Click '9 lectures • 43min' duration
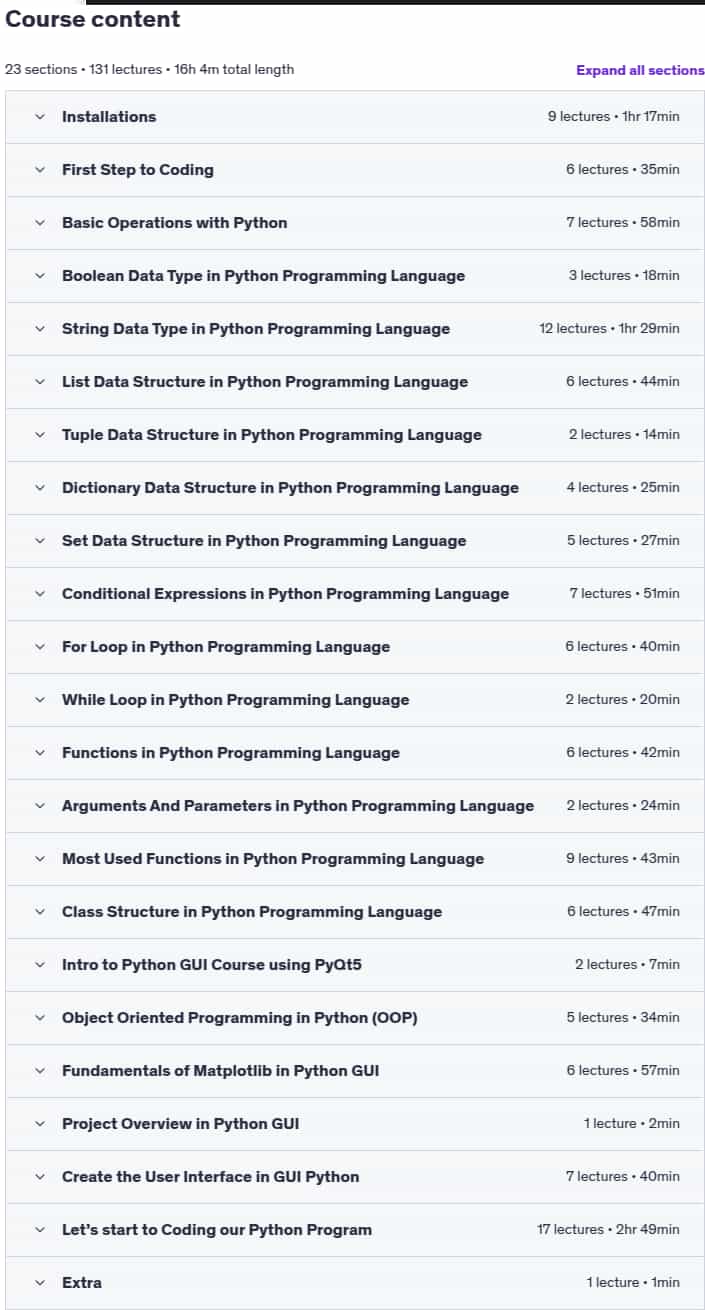Image resolution: width=705 pixels, height=1310 pixels. click(622, 859)
